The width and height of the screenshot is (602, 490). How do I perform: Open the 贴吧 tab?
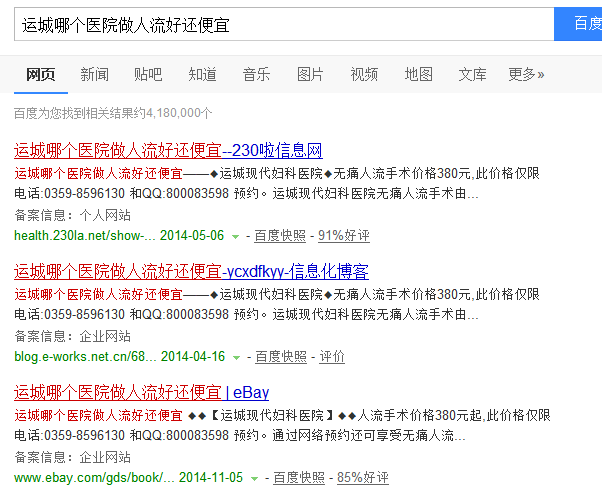tap(148, 74)
